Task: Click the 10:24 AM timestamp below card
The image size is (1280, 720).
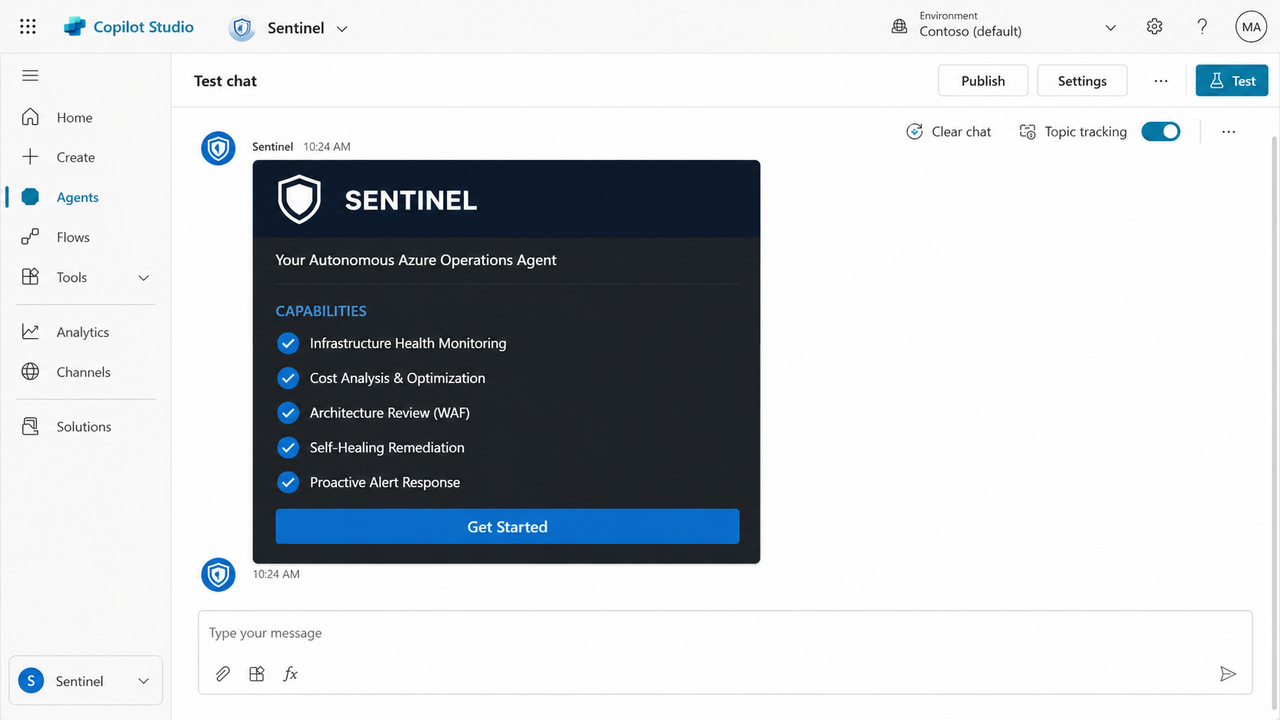Action: point(276,574)
